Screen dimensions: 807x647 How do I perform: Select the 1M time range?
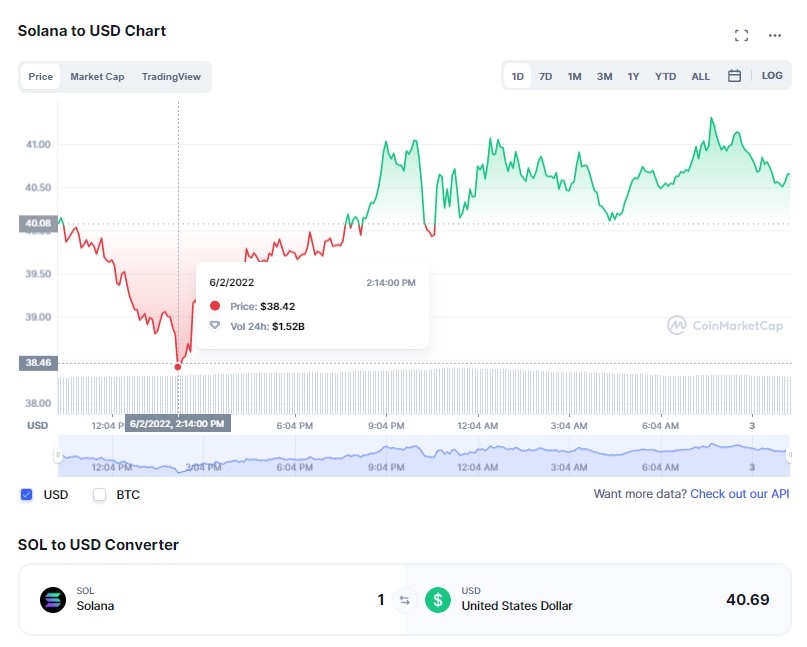coord(575,76)
